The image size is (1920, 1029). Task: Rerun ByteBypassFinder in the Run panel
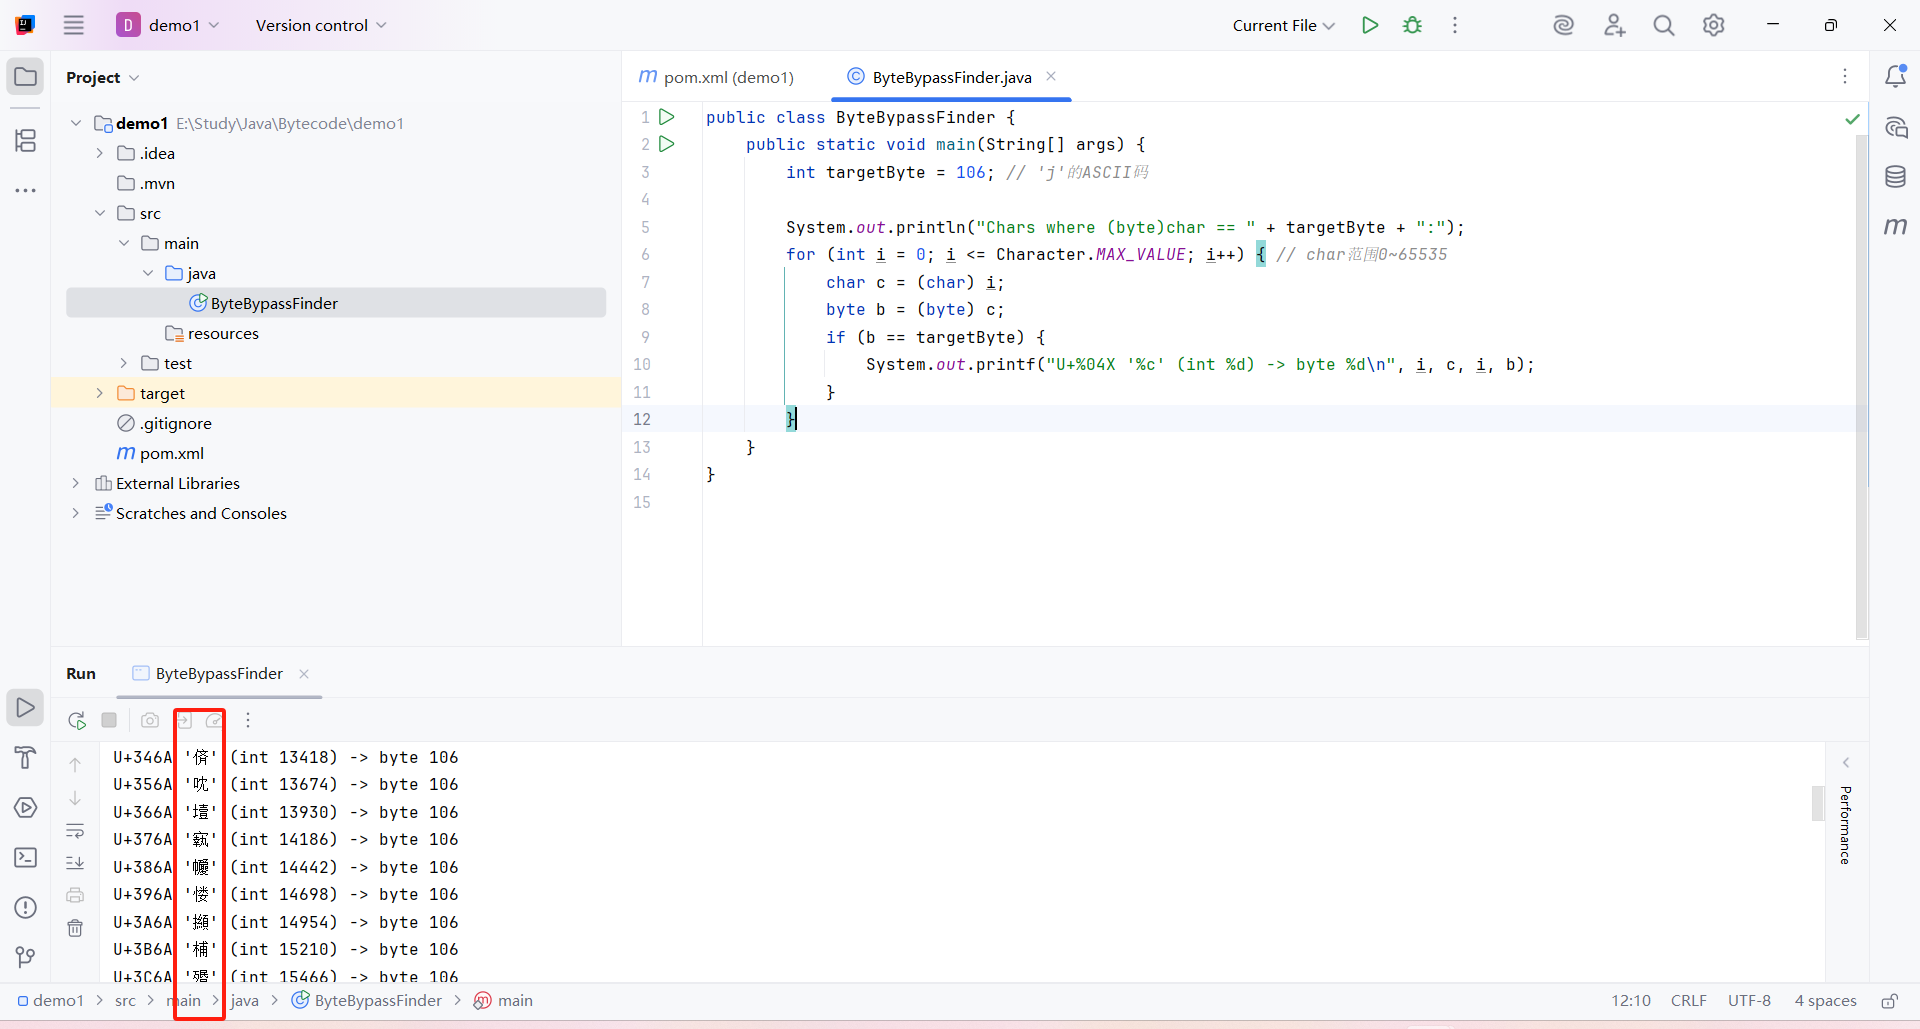(x=77, y=720)
